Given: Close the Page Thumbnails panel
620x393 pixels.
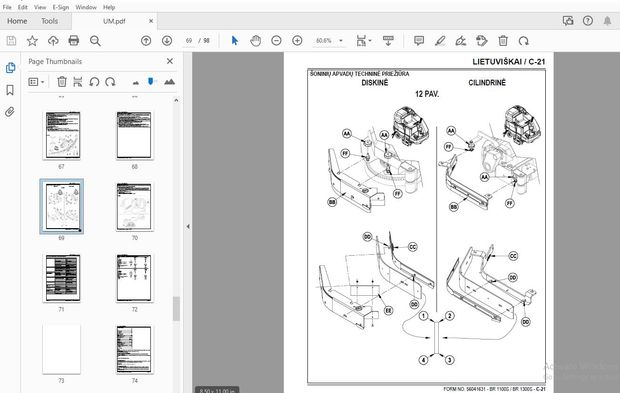Looking at the screenshot, I should 170,61.
